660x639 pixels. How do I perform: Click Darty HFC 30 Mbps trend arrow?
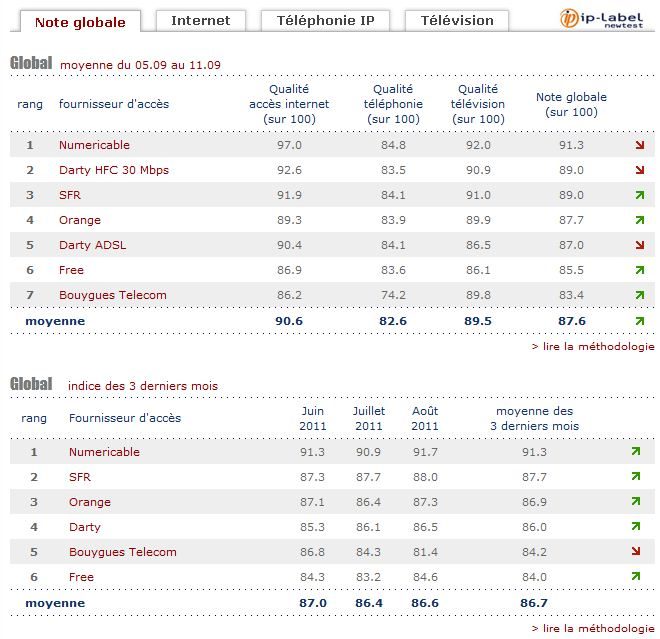click(639, 170)
